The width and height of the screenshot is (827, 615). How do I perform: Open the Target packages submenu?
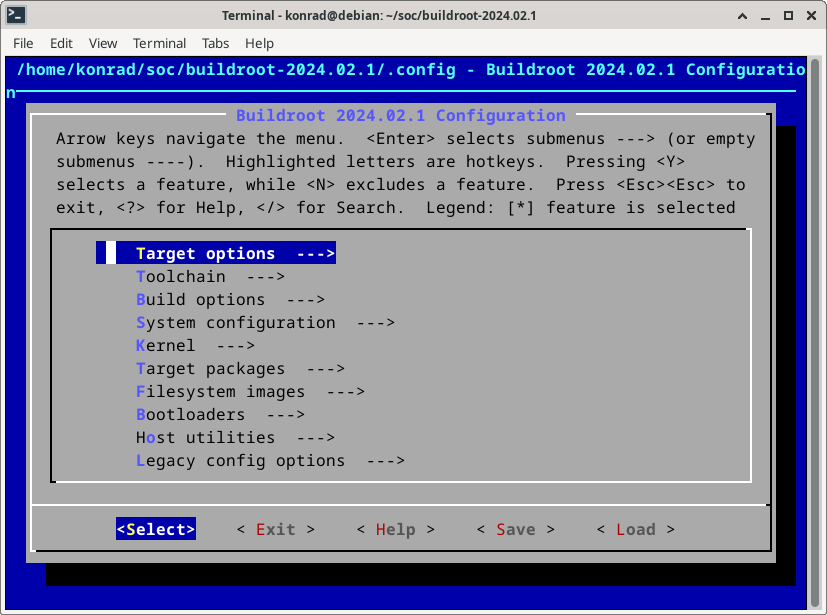click(240, 369)
